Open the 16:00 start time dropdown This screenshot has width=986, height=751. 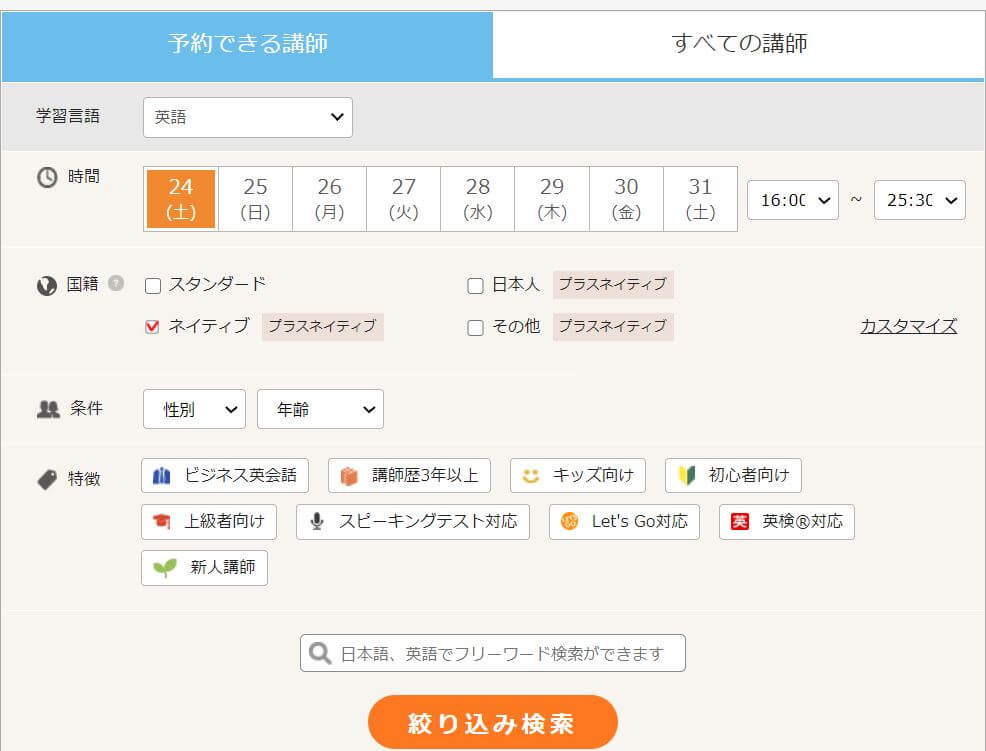792,200
